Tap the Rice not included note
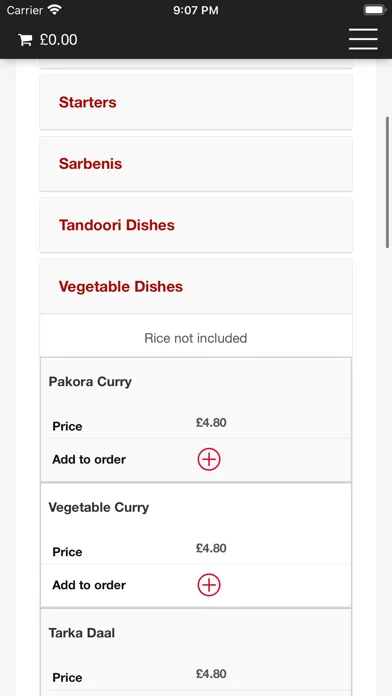 click(196, 338)
